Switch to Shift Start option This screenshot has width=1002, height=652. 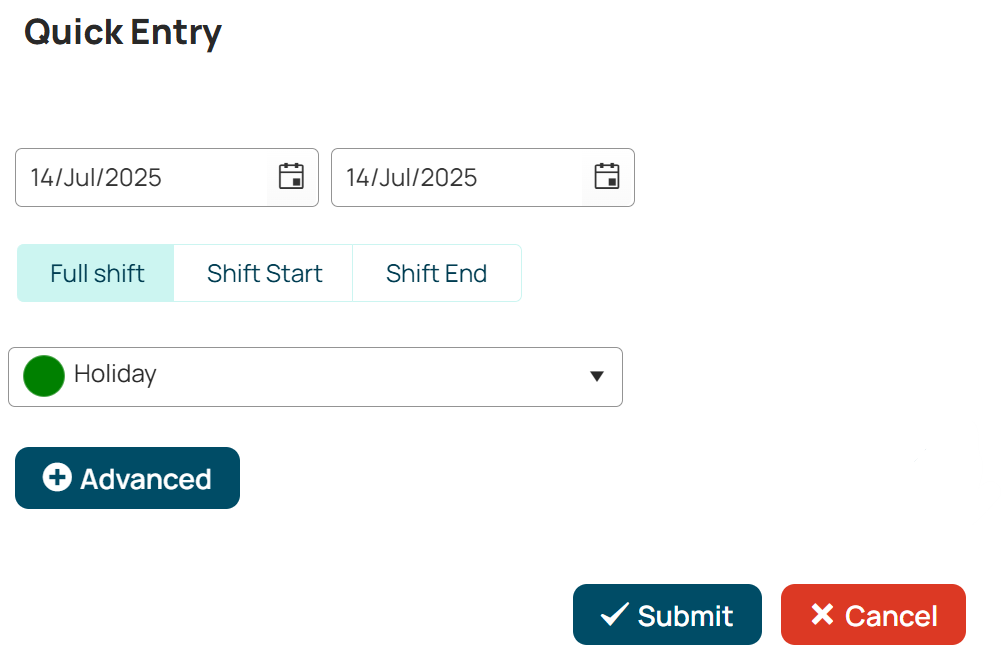tap(263, 273)
